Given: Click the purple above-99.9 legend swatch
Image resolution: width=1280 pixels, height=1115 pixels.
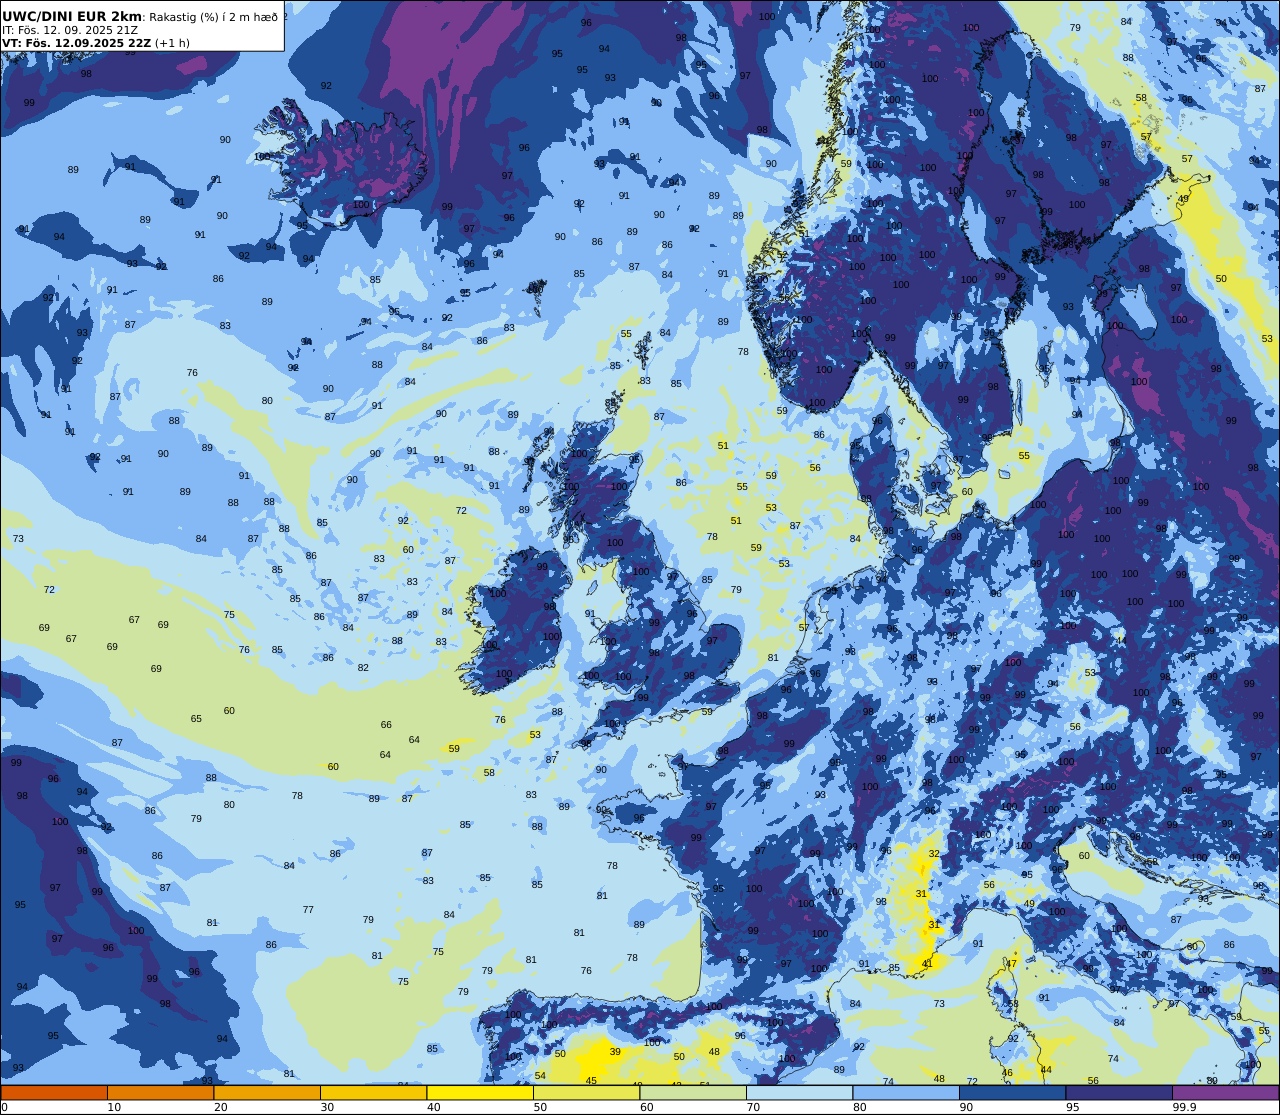Looking at the screenshot, I should (x=1226, y=1092).
